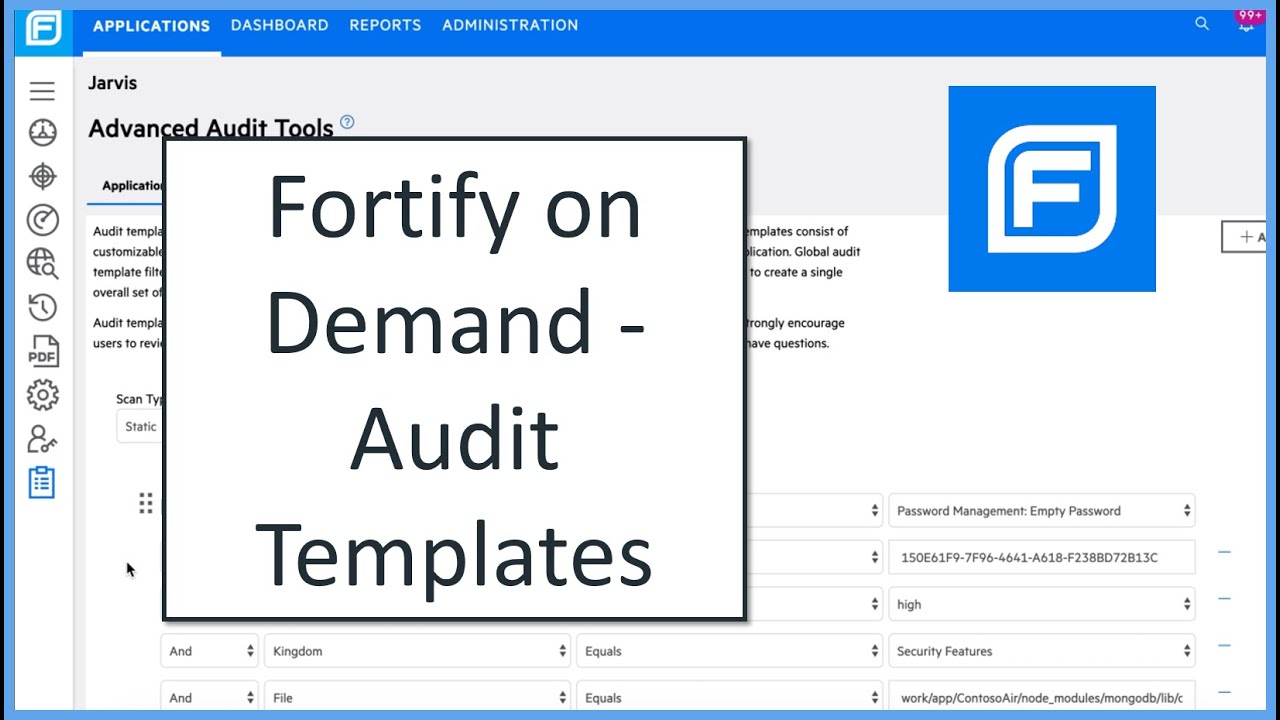Open the DASHBOARD menu
This screenshot has height=720, width=1280.
[279, 25]
